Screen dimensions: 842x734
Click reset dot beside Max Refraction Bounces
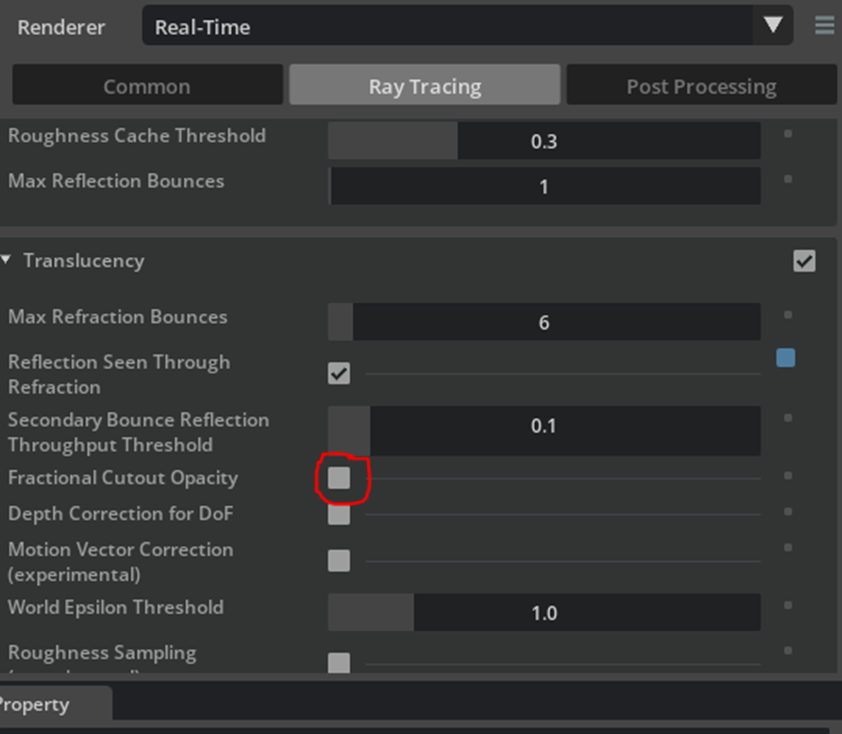click(788, 316)
